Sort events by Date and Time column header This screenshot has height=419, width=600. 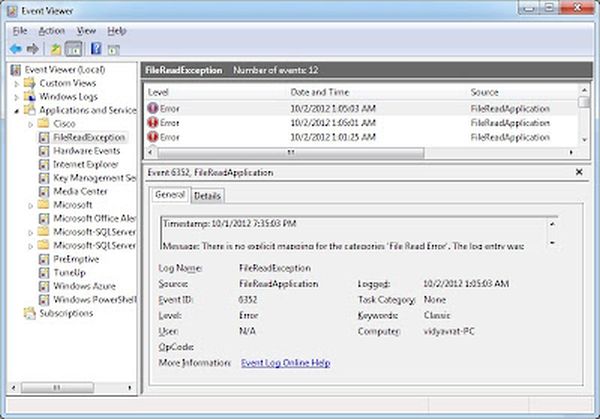coord(320,92)
